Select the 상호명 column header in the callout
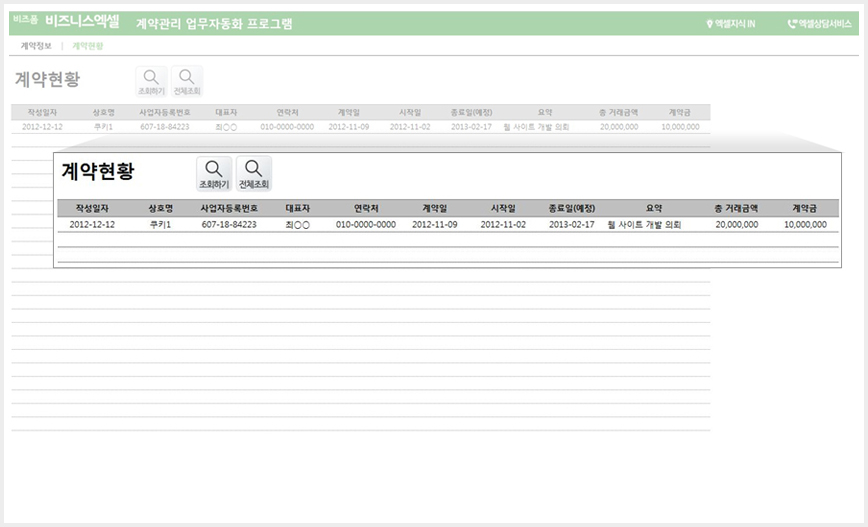 (x=161, y=208)
